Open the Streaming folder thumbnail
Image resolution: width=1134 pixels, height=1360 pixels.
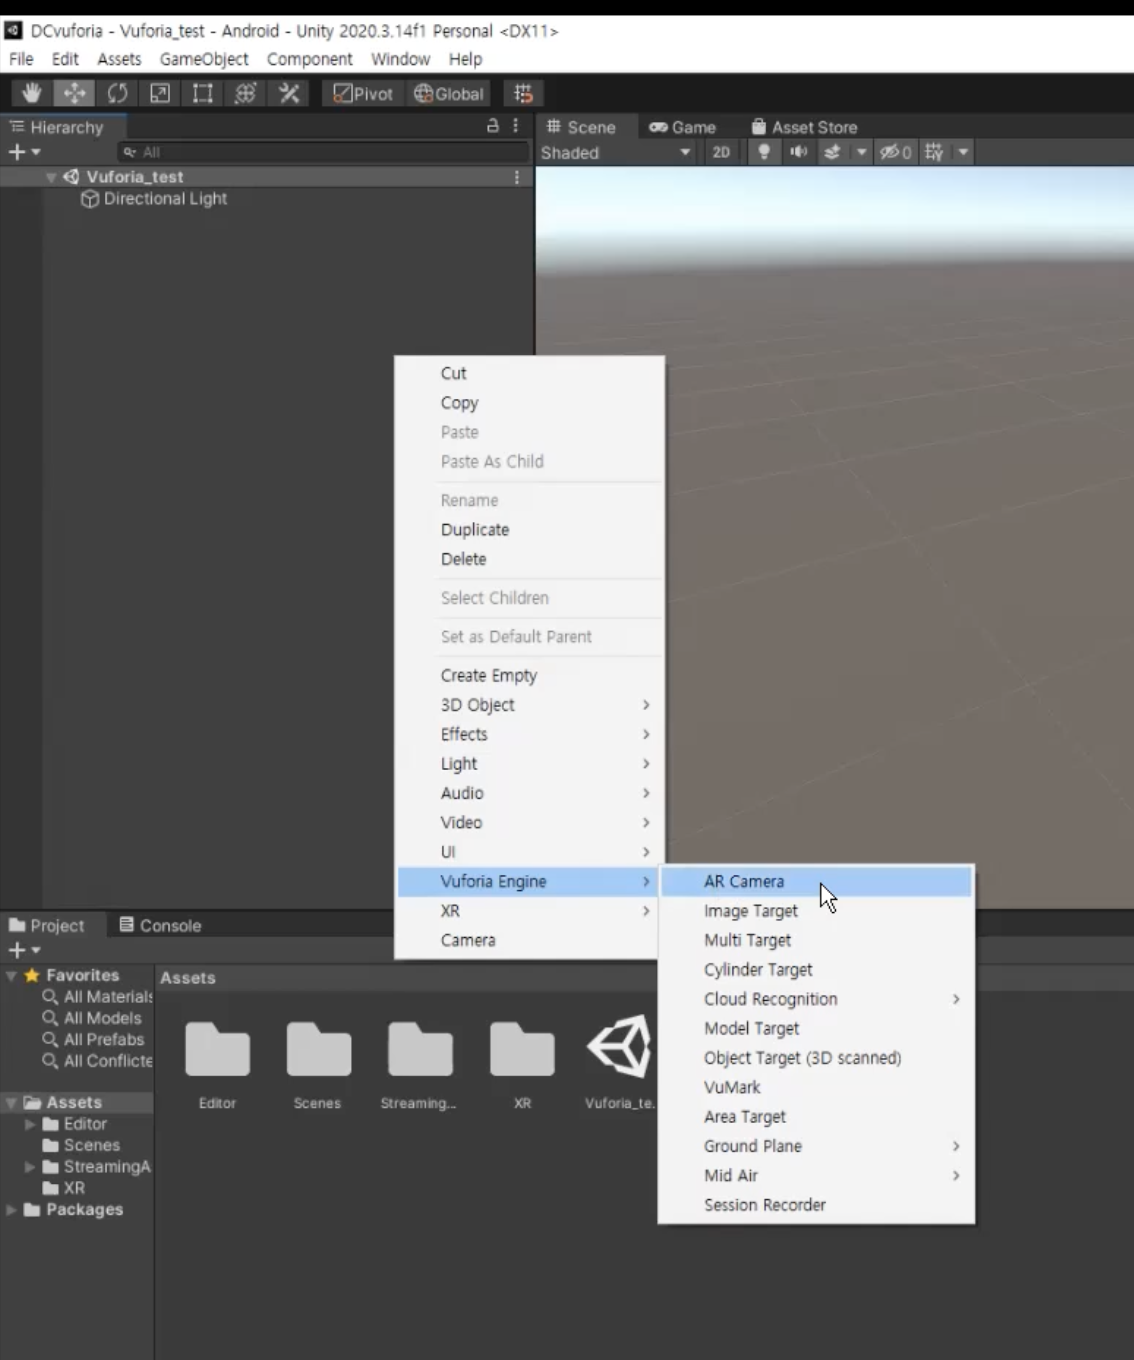[420, 1049]
